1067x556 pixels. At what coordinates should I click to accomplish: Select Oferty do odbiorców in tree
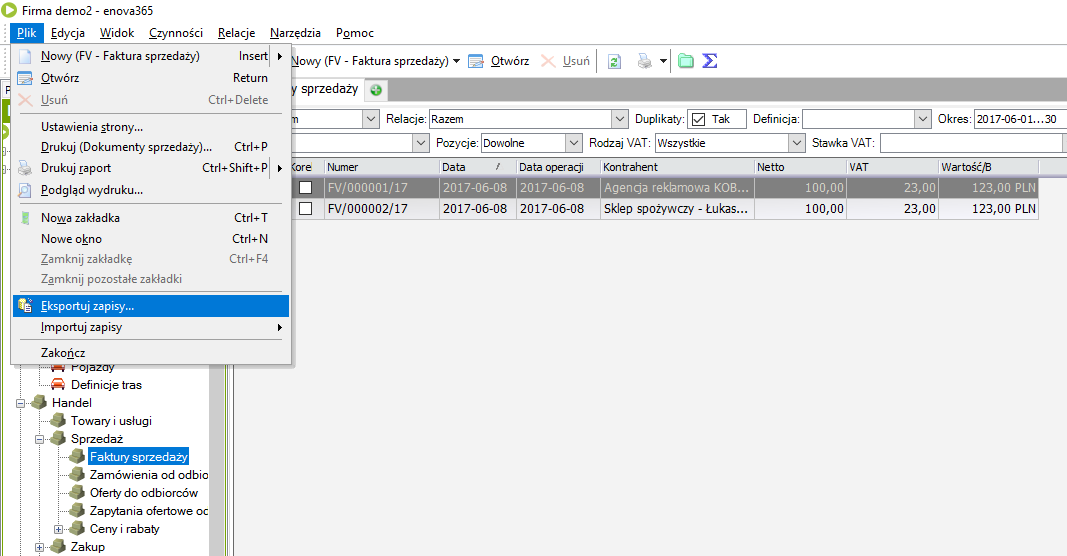click(x=144, y=493)
